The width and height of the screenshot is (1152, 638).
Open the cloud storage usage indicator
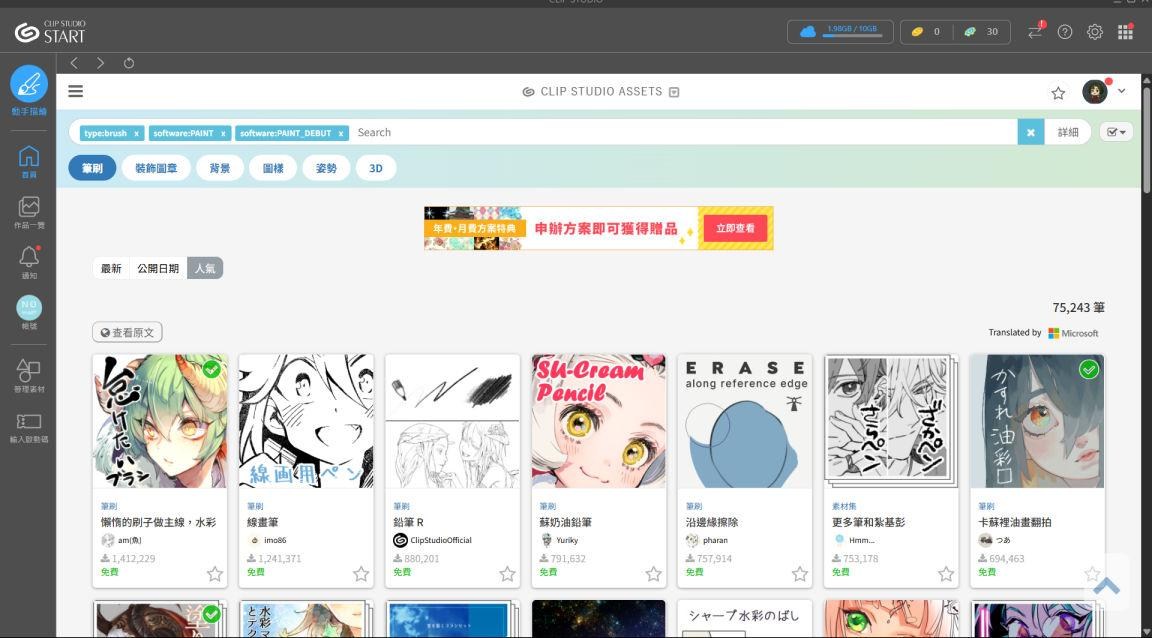point(840,32)
